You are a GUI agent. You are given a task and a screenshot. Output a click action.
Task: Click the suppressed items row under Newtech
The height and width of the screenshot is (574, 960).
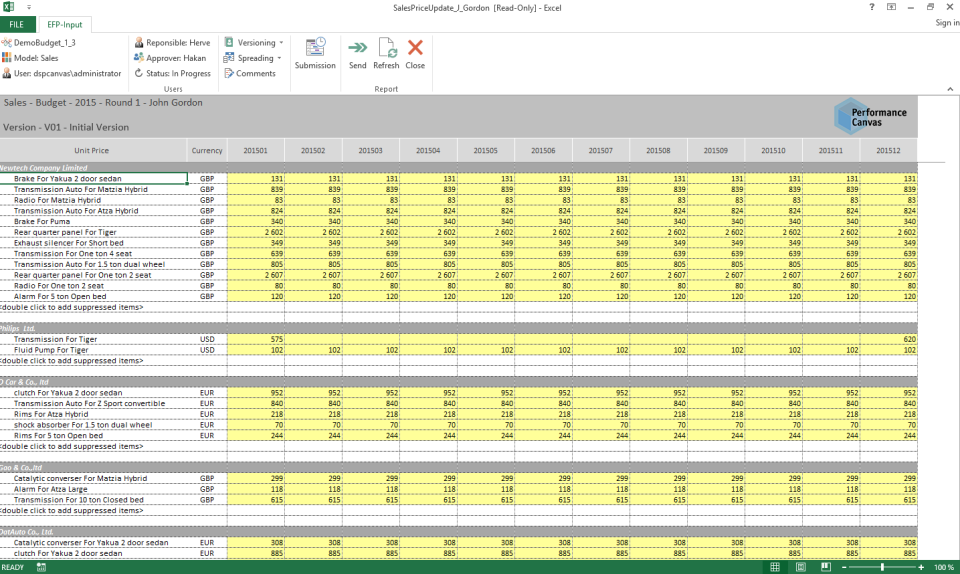(72, 307)
